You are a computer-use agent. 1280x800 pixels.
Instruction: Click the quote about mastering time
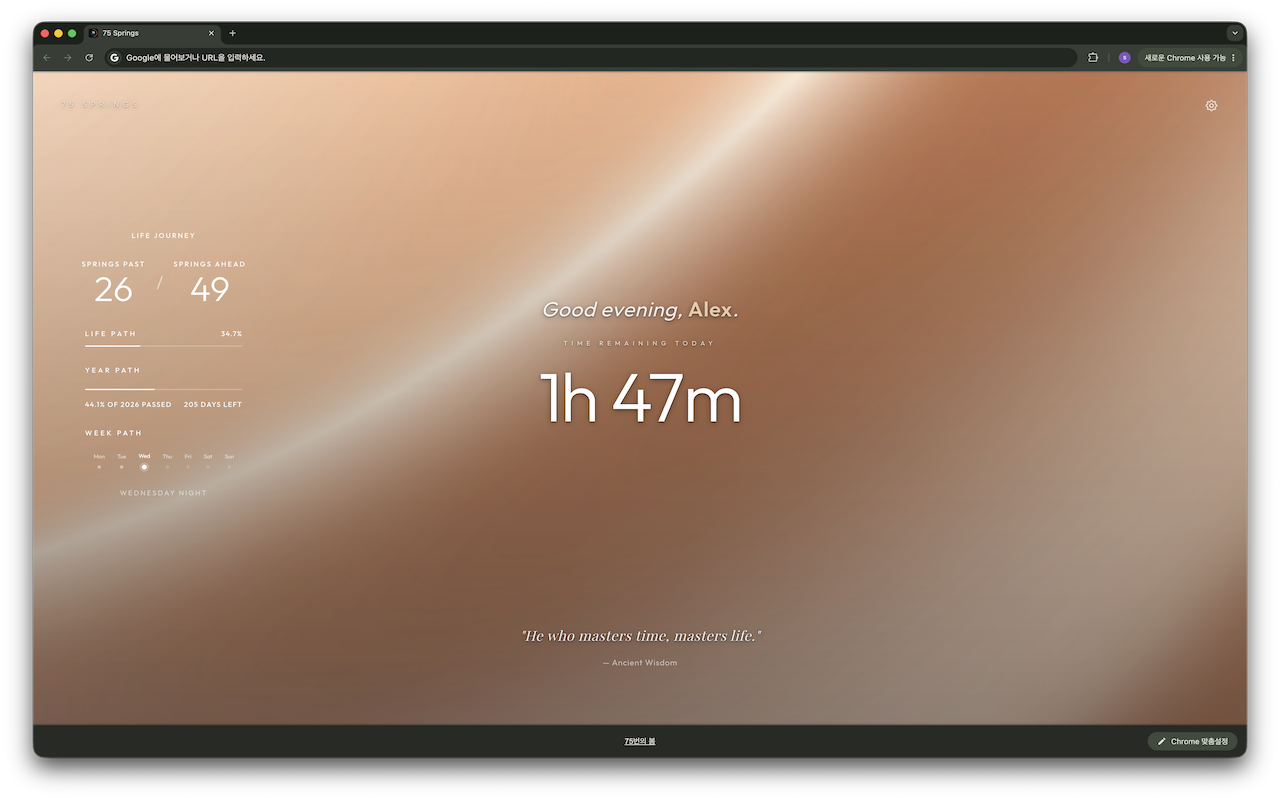(640, 636)
